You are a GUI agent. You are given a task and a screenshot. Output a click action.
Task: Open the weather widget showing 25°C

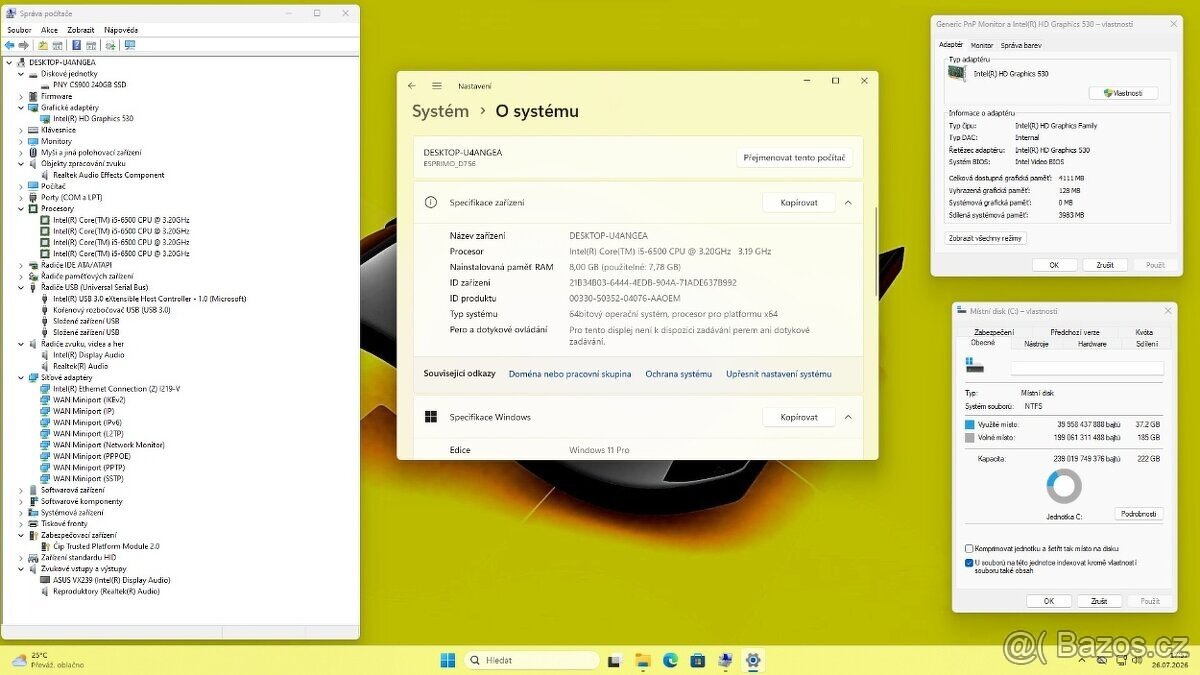tap(45, 660)
